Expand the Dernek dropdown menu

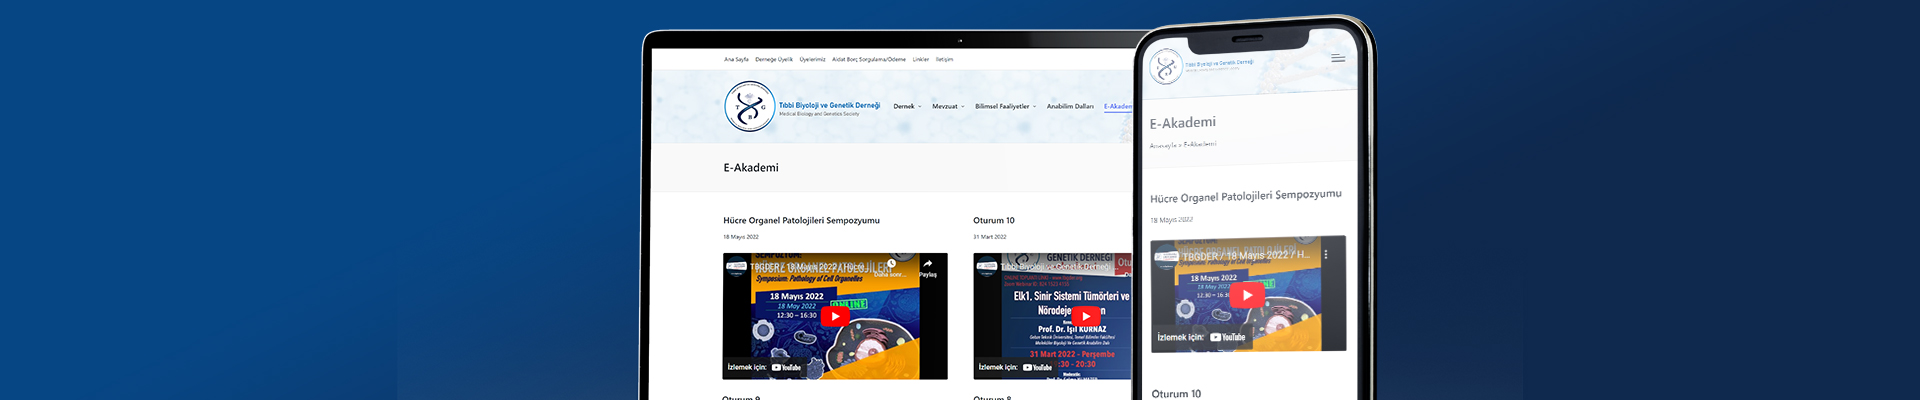point(907,106)
